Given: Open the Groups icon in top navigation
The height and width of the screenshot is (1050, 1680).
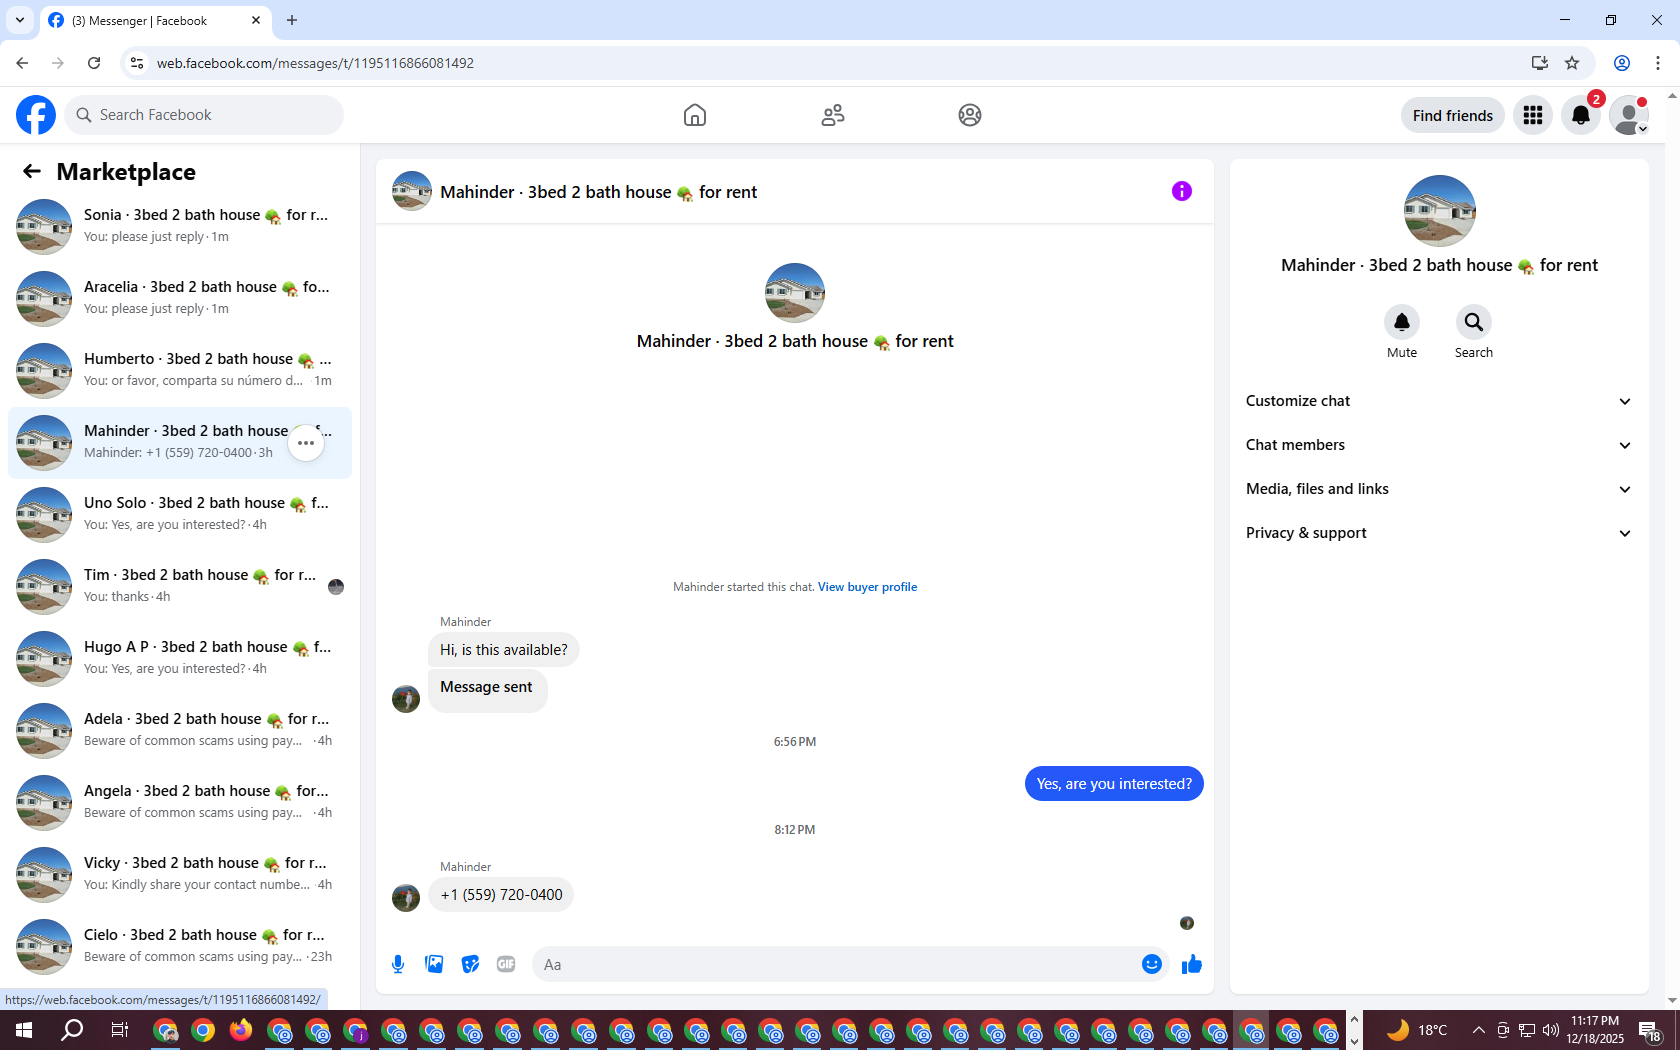Looking at the screenshot, I should coord(970,115).
